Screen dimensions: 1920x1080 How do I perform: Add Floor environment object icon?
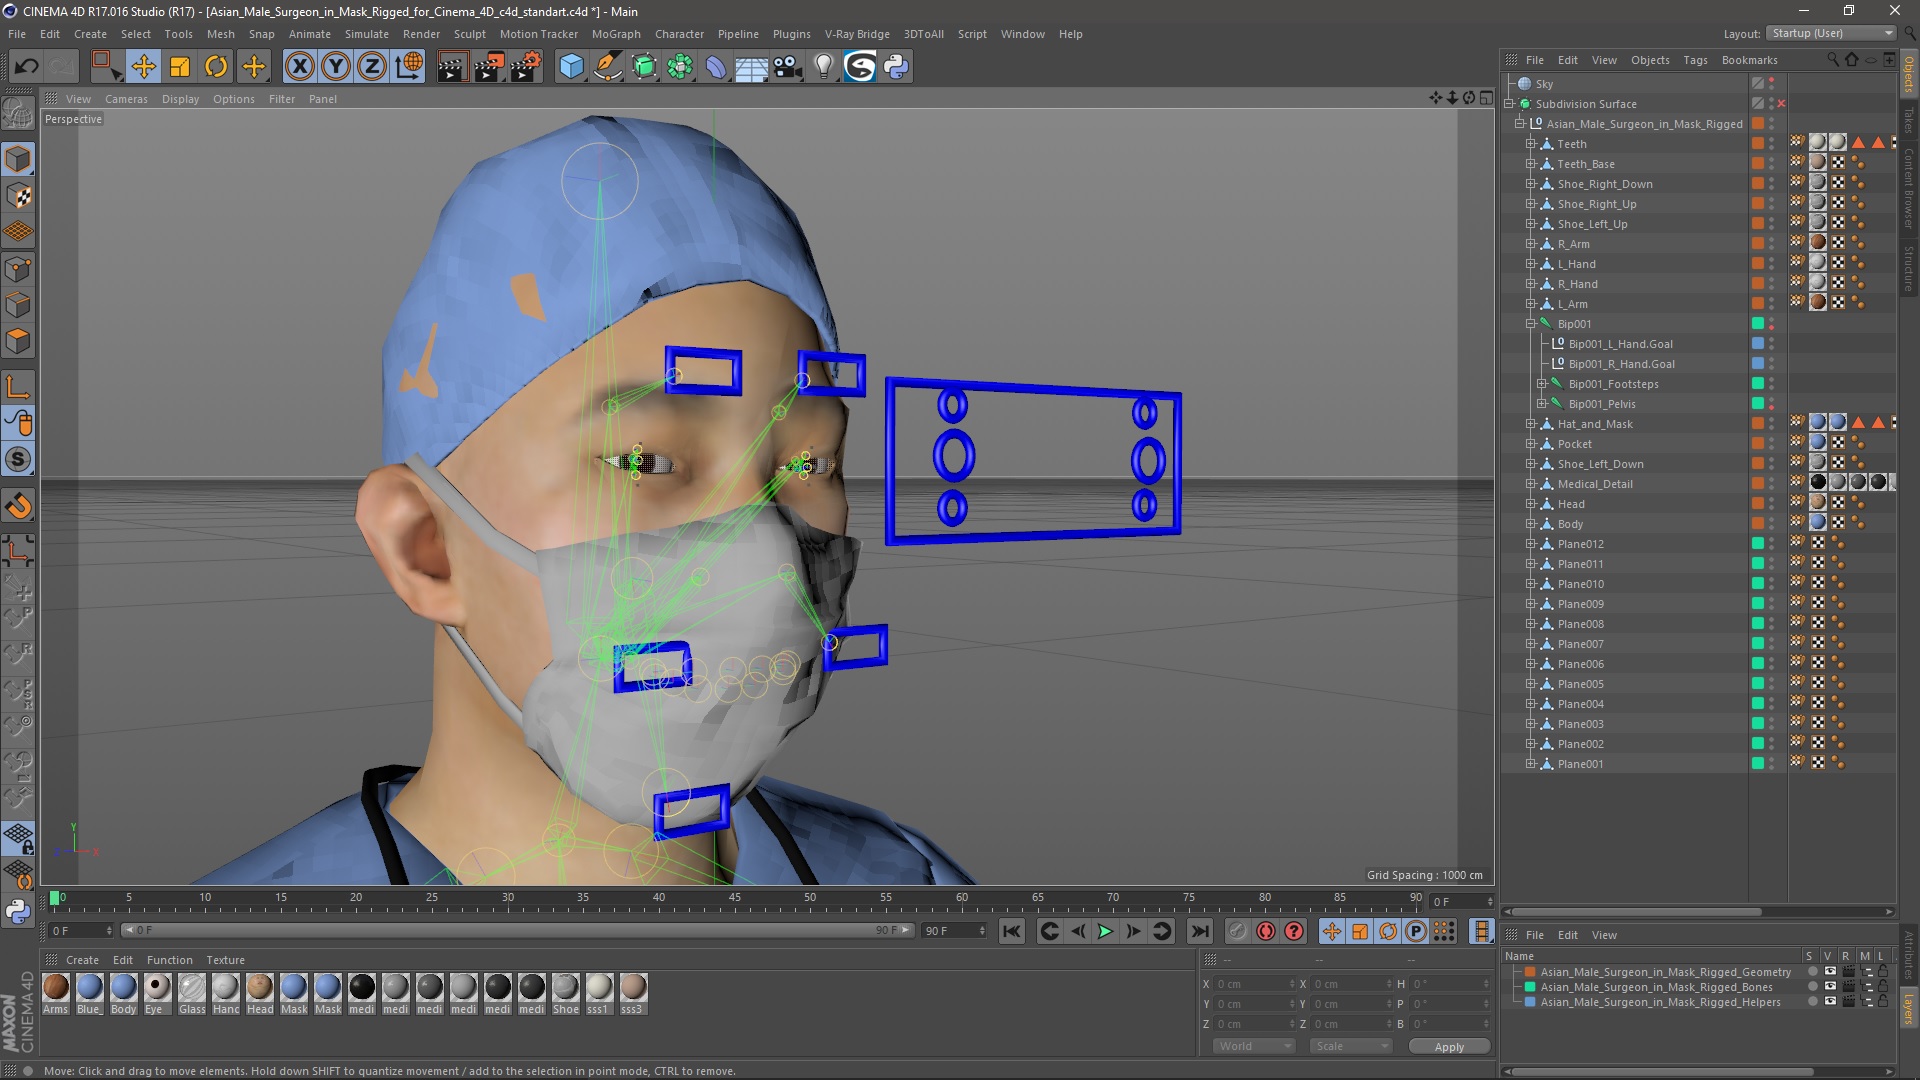point(752,67)
